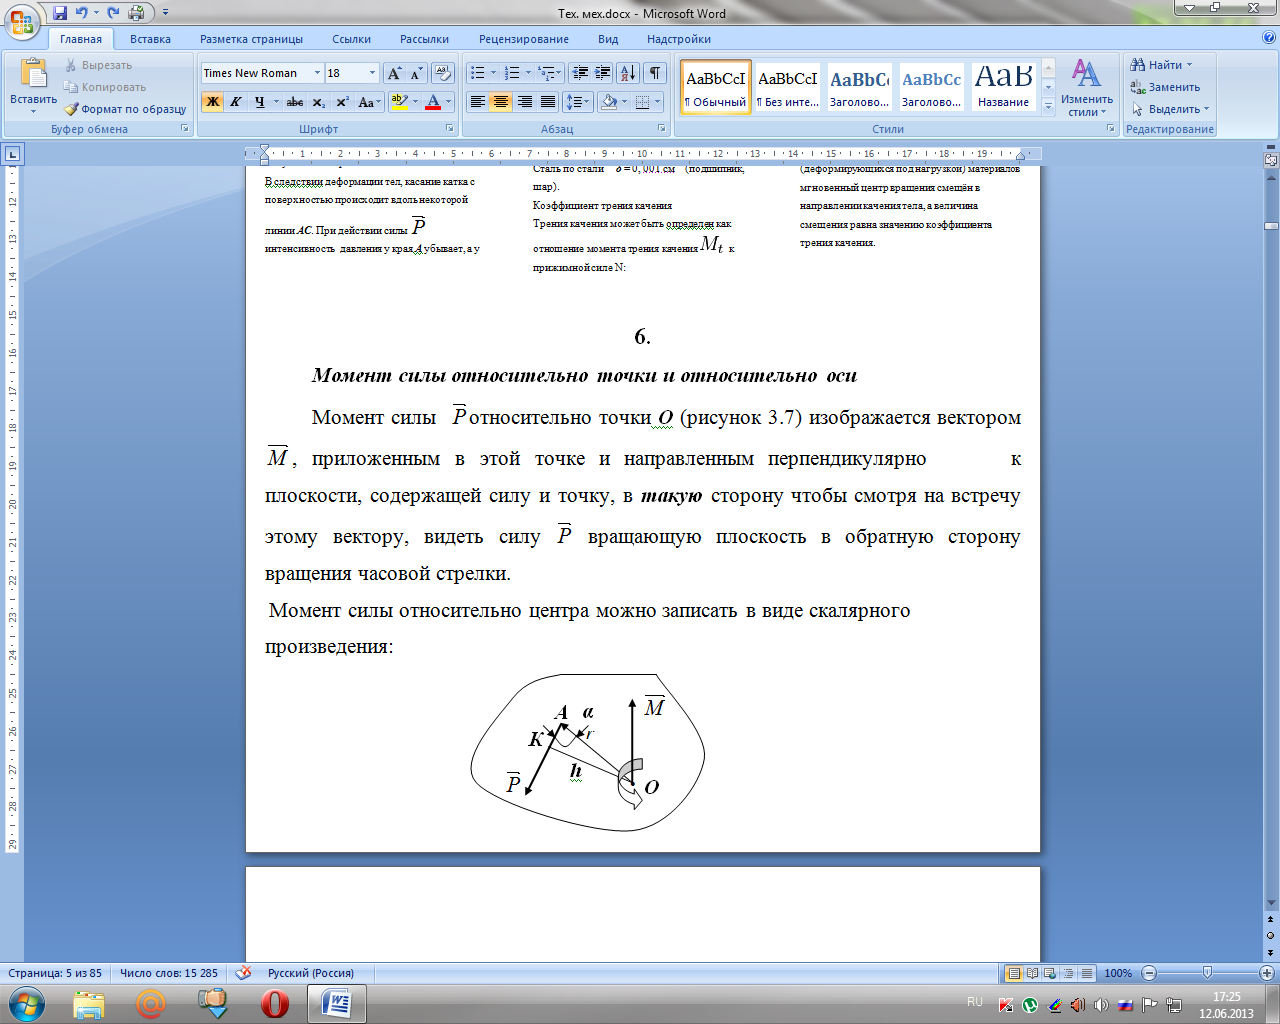Viewport: 1280px width, 1024px height.
Task: Switch to Ссылки ribbon tab
Action: coord(352,39)
